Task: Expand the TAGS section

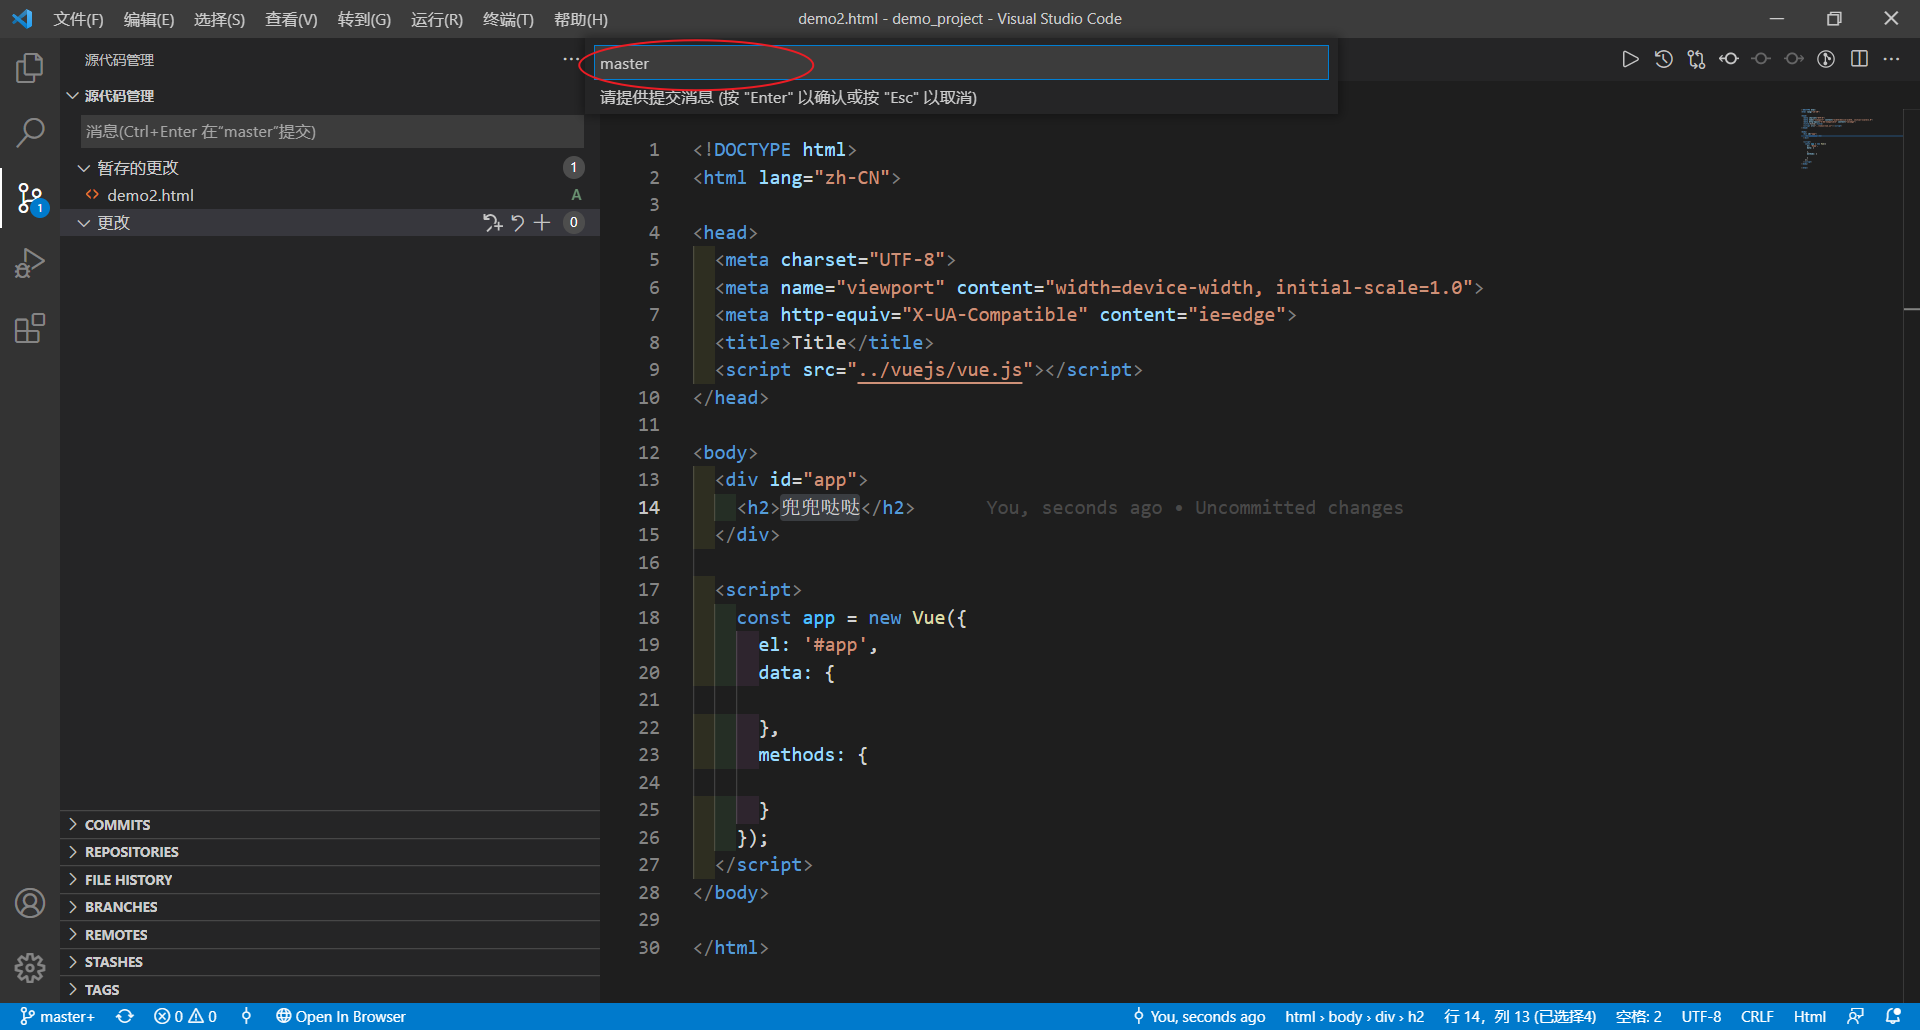Action: click(x=330, y=990)
